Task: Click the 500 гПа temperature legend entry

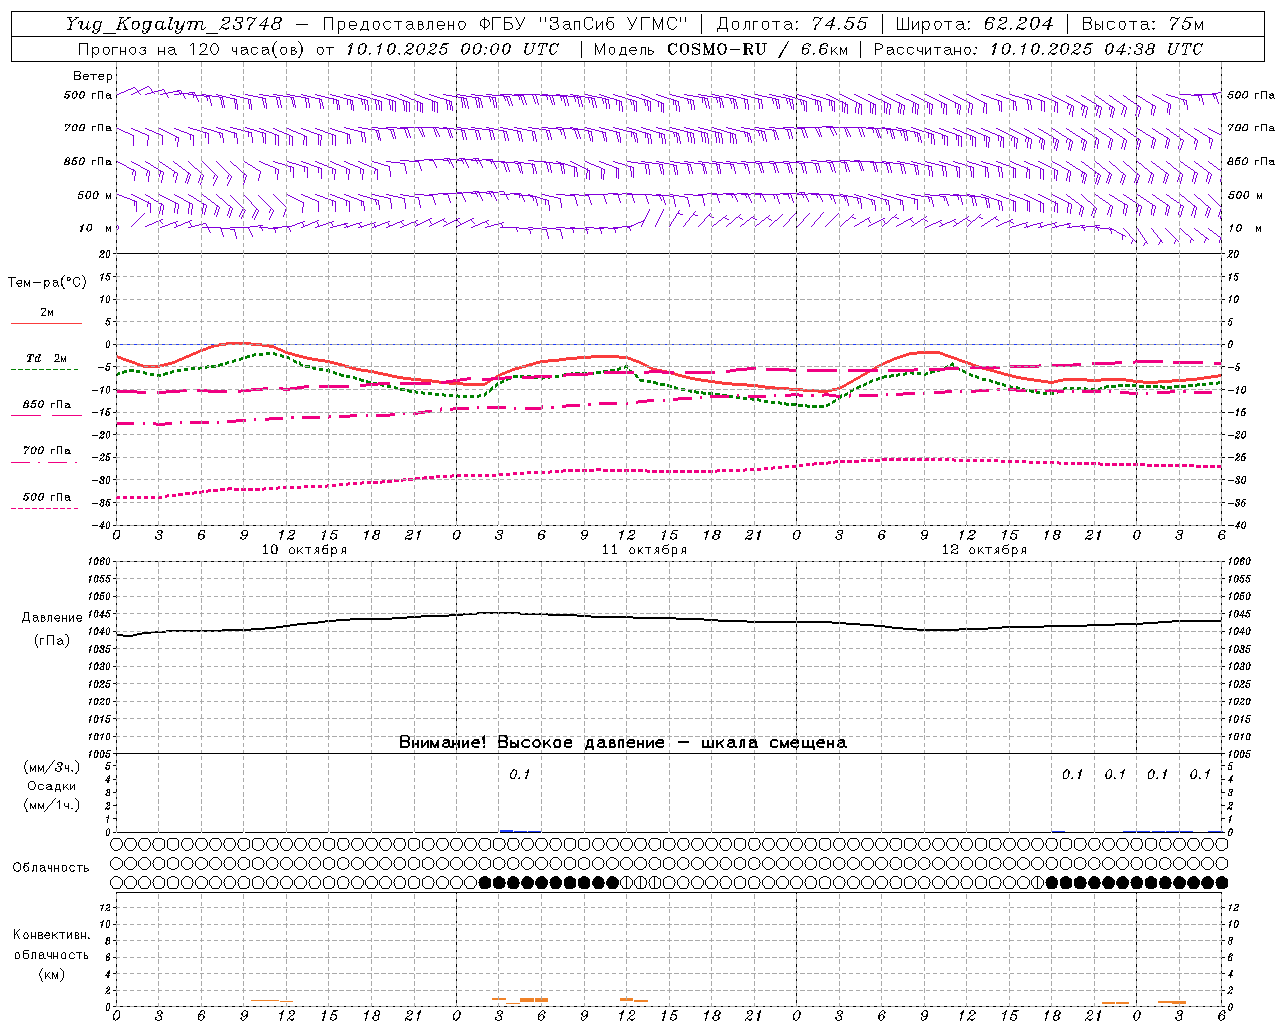Action: (46, 497)
